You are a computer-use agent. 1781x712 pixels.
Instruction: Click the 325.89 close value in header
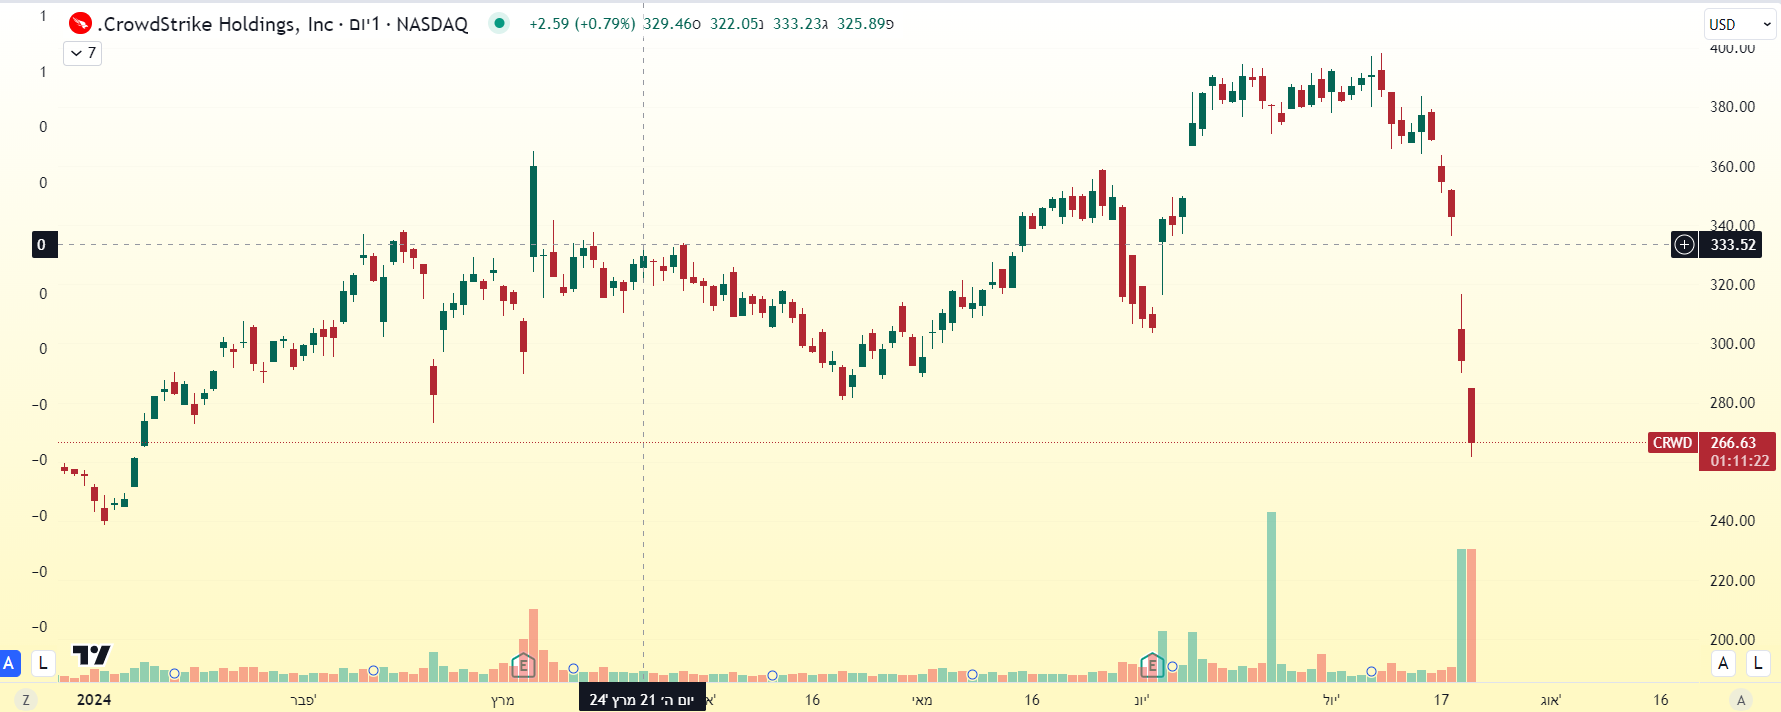(x=865, y=23)
